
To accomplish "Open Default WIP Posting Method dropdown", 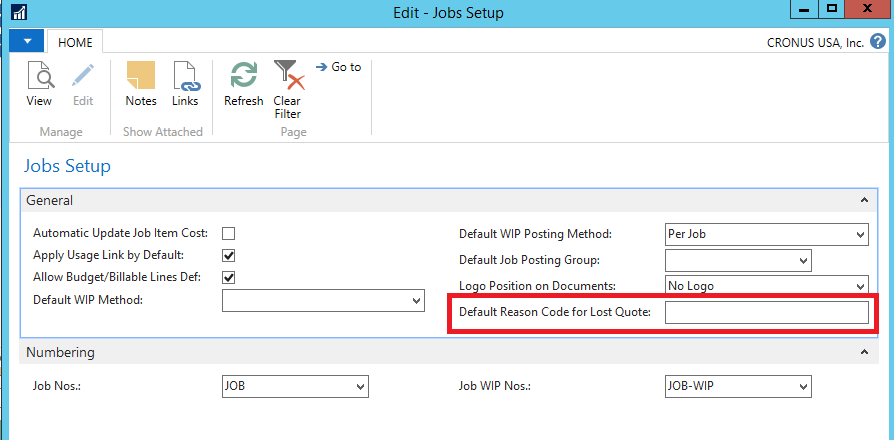I will click(860, 235).
